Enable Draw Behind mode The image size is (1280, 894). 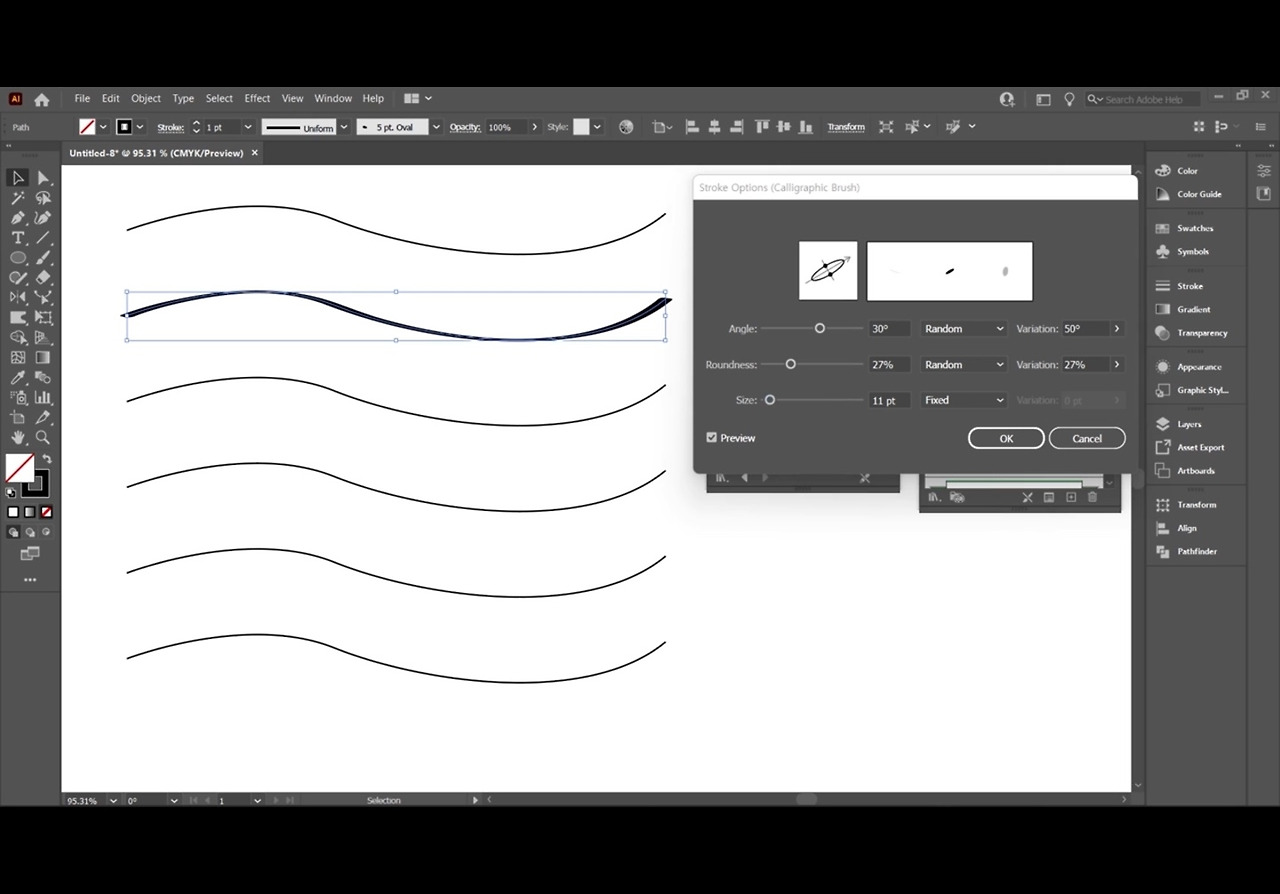pyautogui.click(x=30, y=532)
